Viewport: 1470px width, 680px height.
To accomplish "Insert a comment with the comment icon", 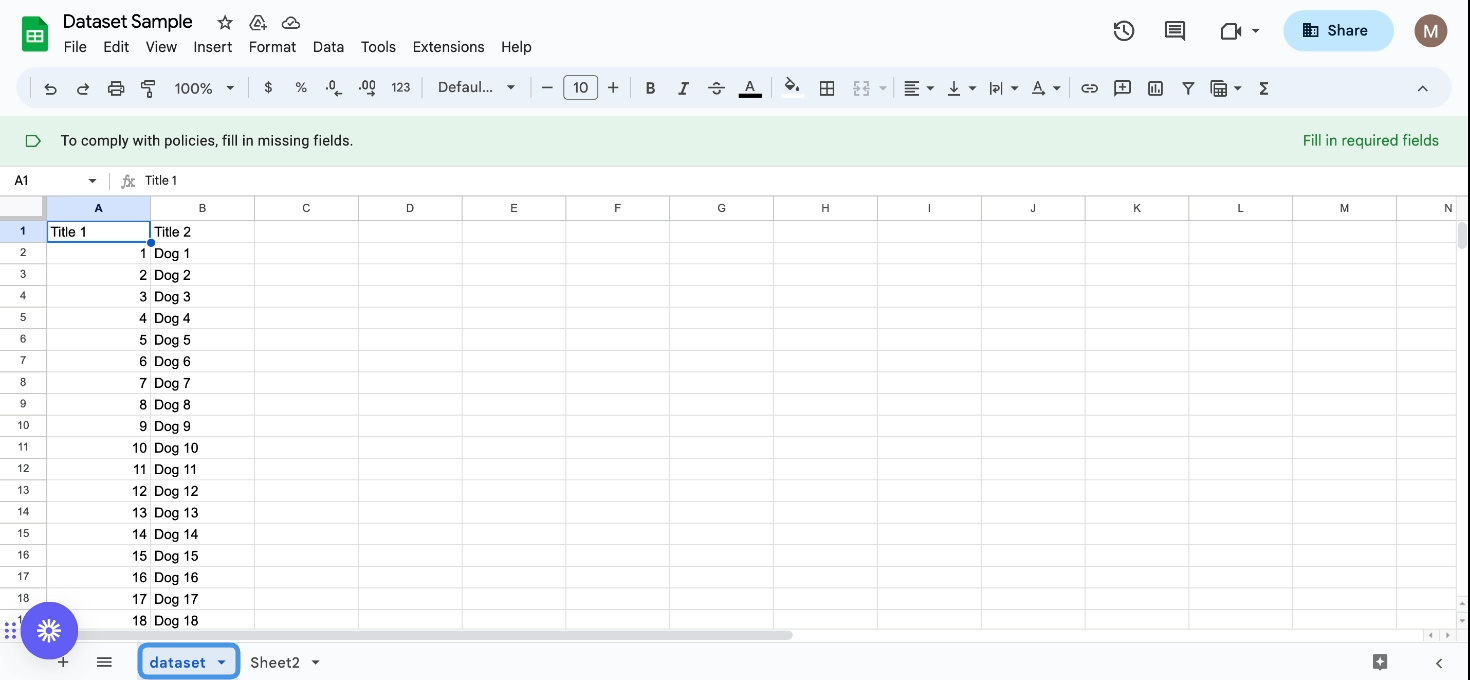I will pyautogui.click(x=1122, y=88).
